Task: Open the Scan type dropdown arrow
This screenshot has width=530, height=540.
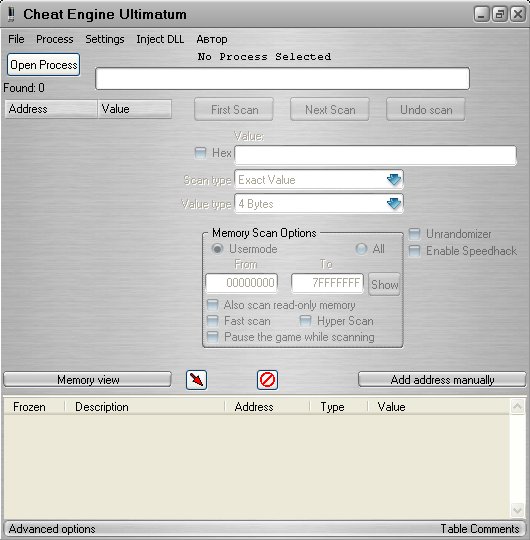Action: pyautogui.click(x=394, y=179)
